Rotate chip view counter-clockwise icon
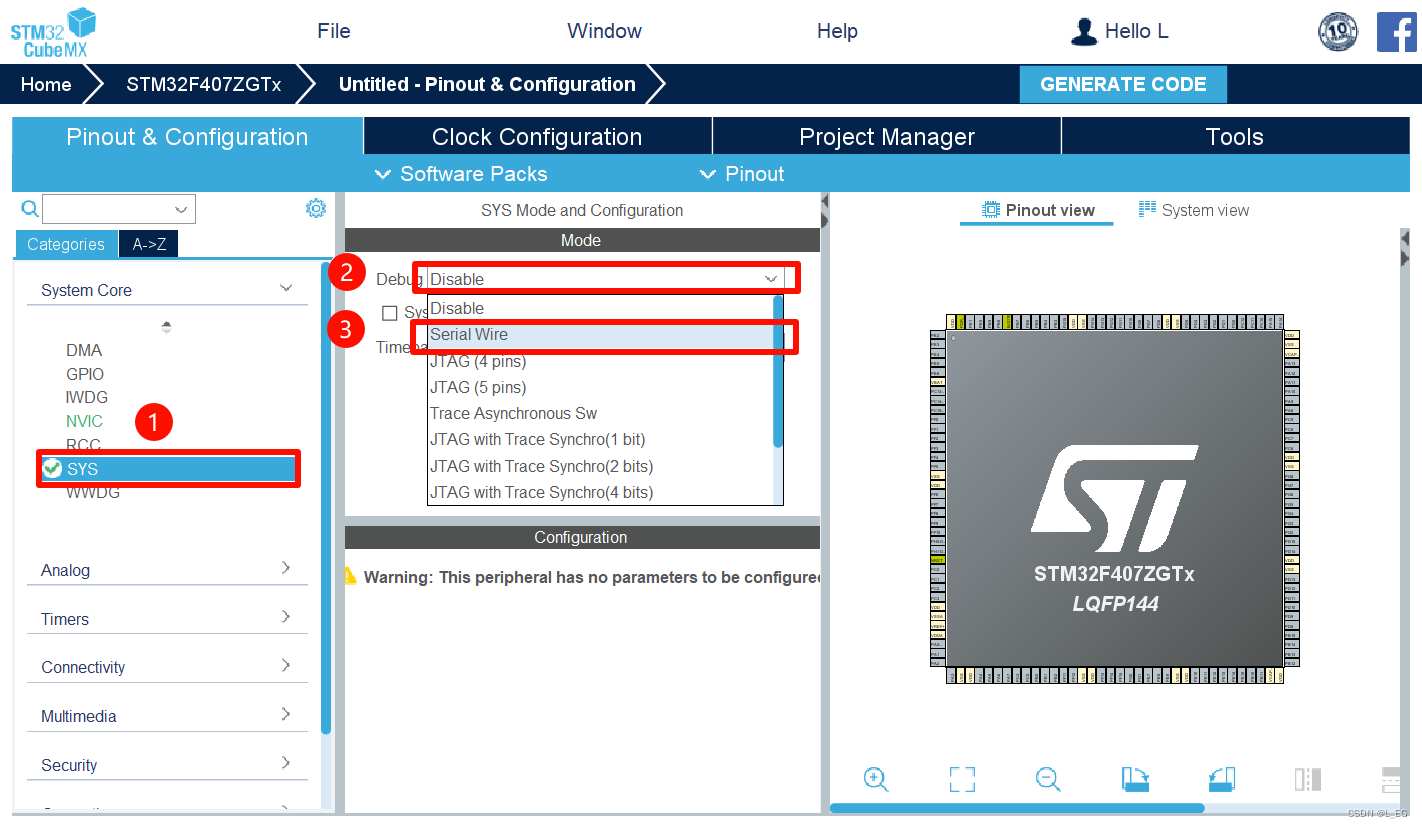The image size is (1422, 828). [x=1222, y=779]
